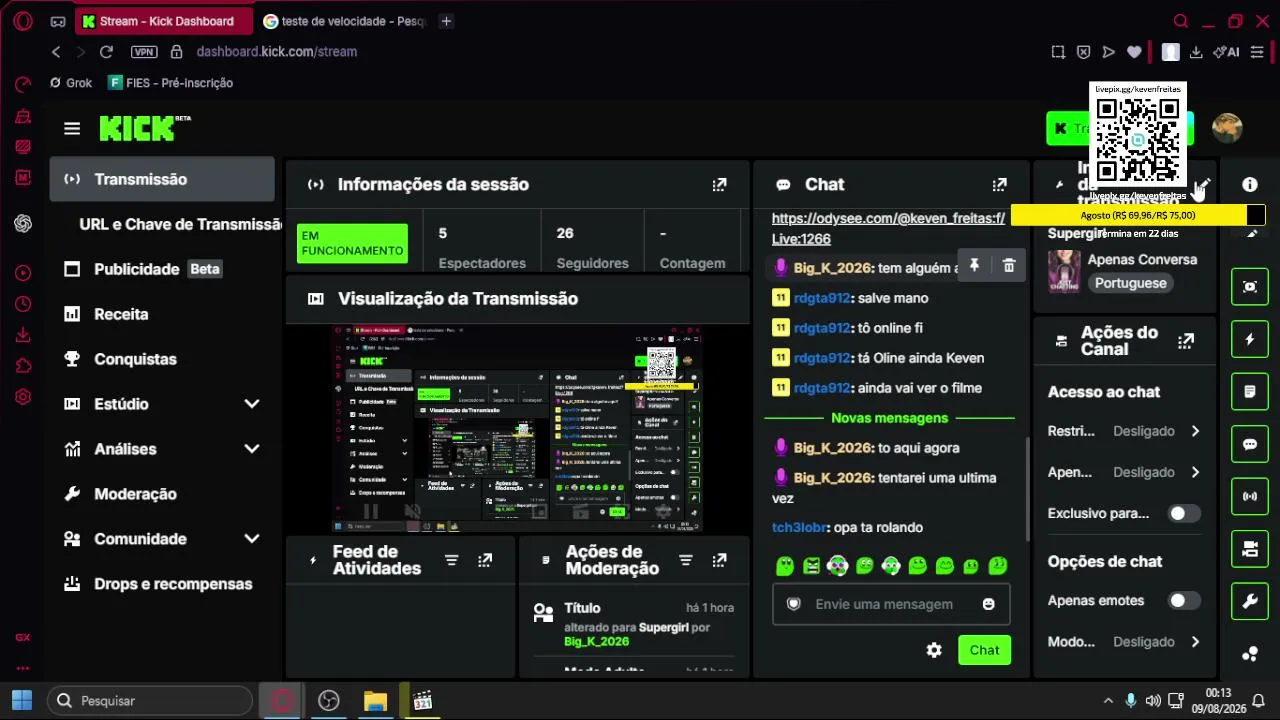The width and height of the screenshot is (1280, 720).
Task: Toggle the Exclusivo para... switch
Action: pyautogui.click(x=1184, y=513)
